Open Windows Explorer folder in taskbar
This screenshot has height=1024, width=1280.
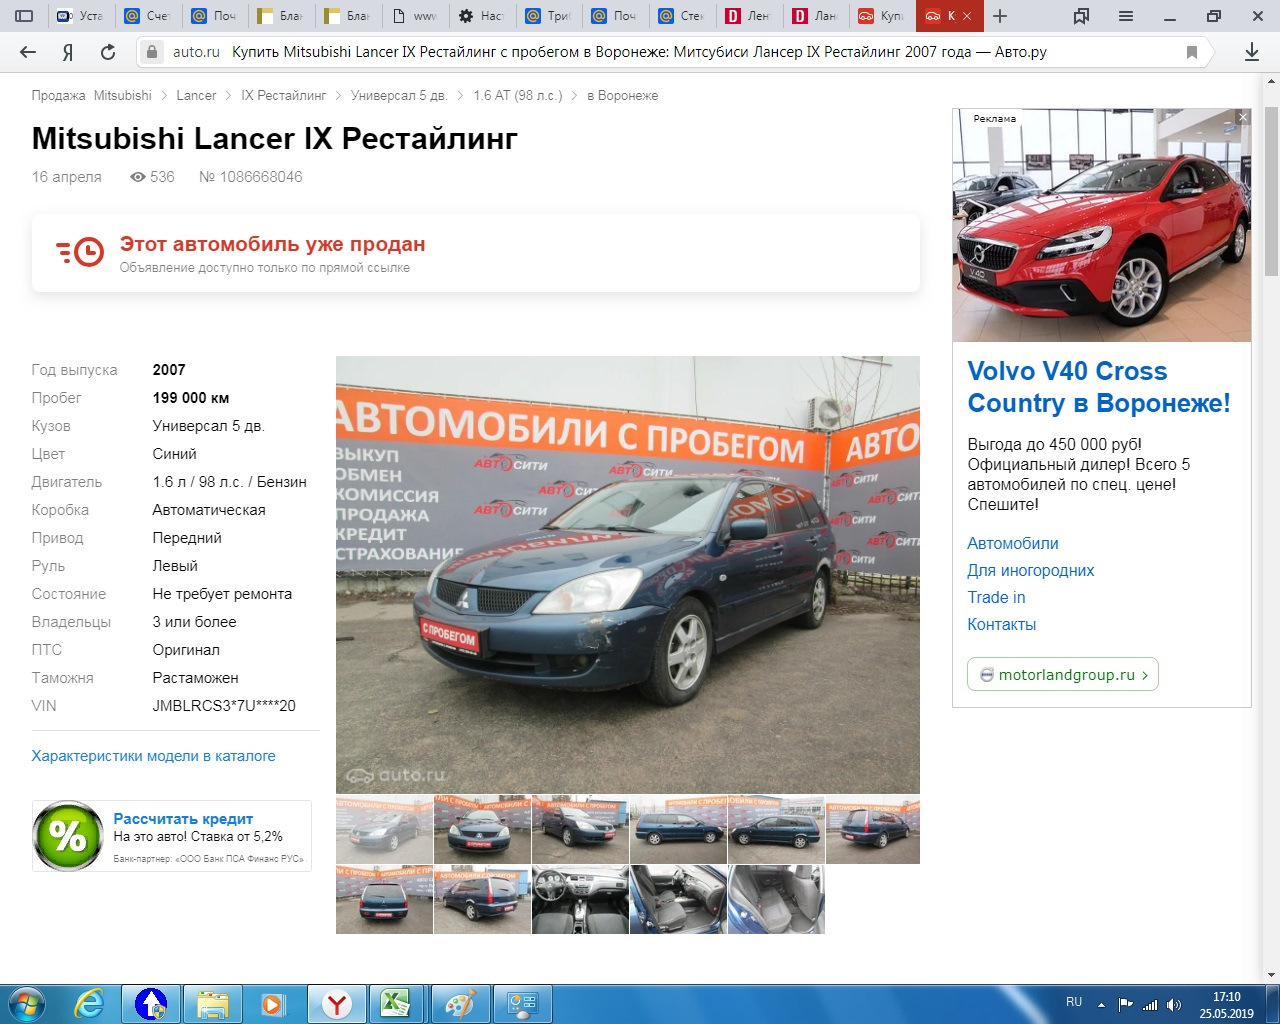click(x=214, y=1004)
